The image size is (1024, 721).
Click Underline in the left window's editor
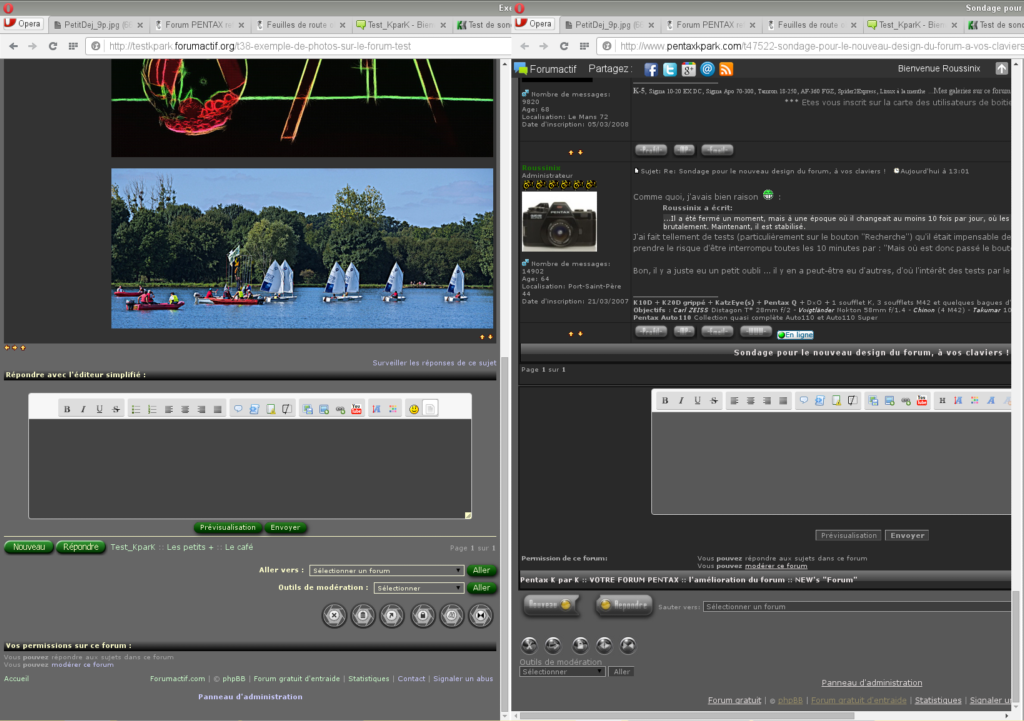point(99,409)
